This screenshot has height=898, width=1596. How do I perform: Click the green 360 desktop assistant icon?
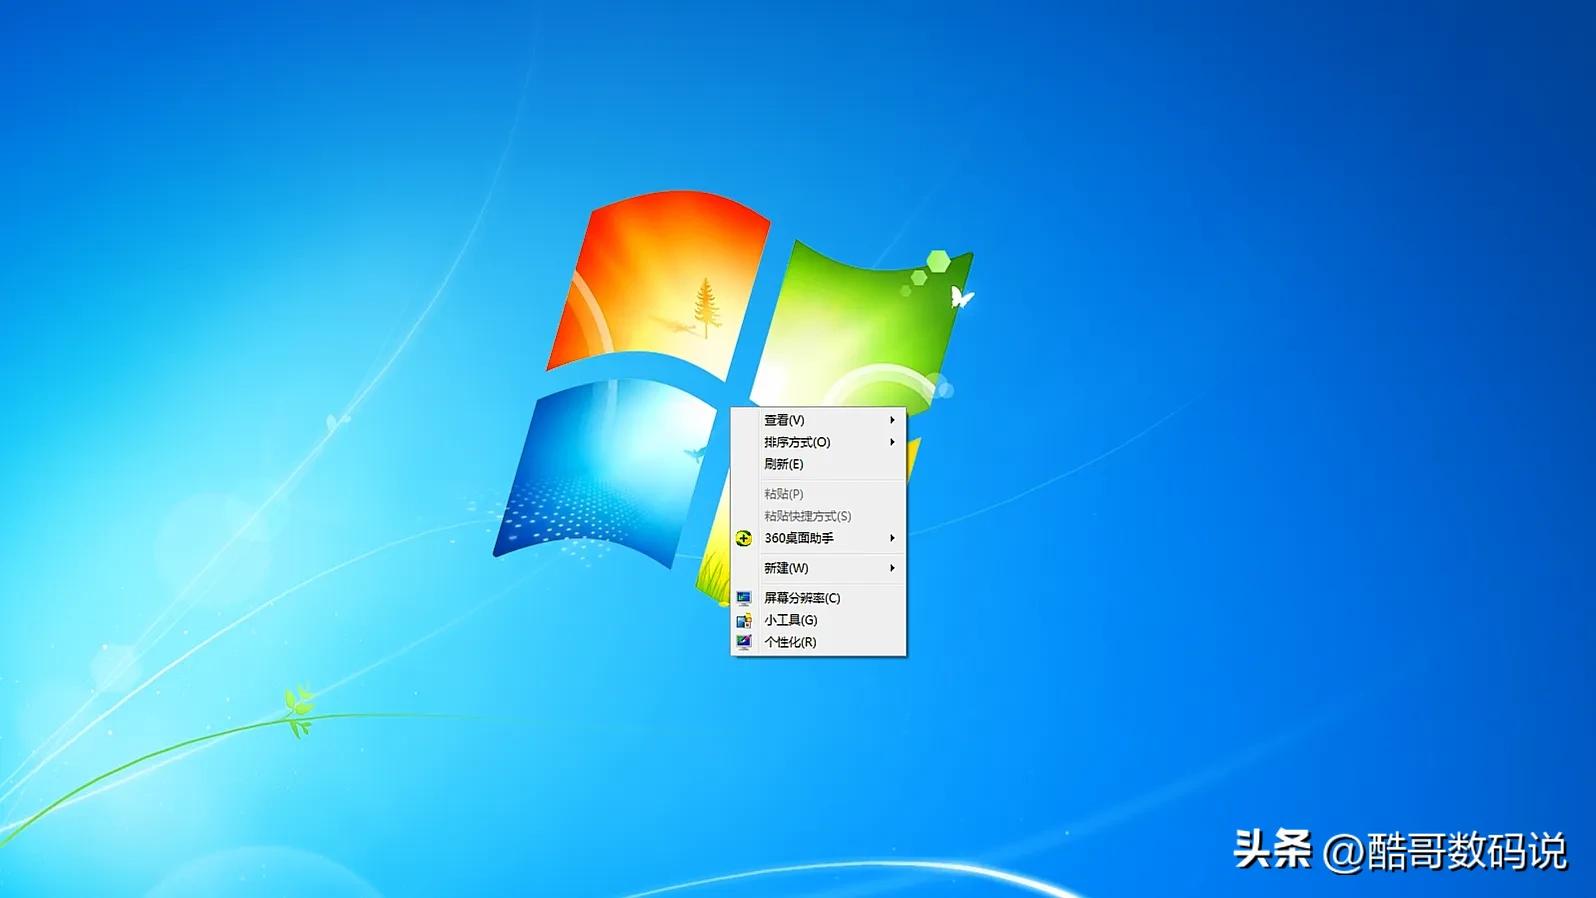(744, 538)
